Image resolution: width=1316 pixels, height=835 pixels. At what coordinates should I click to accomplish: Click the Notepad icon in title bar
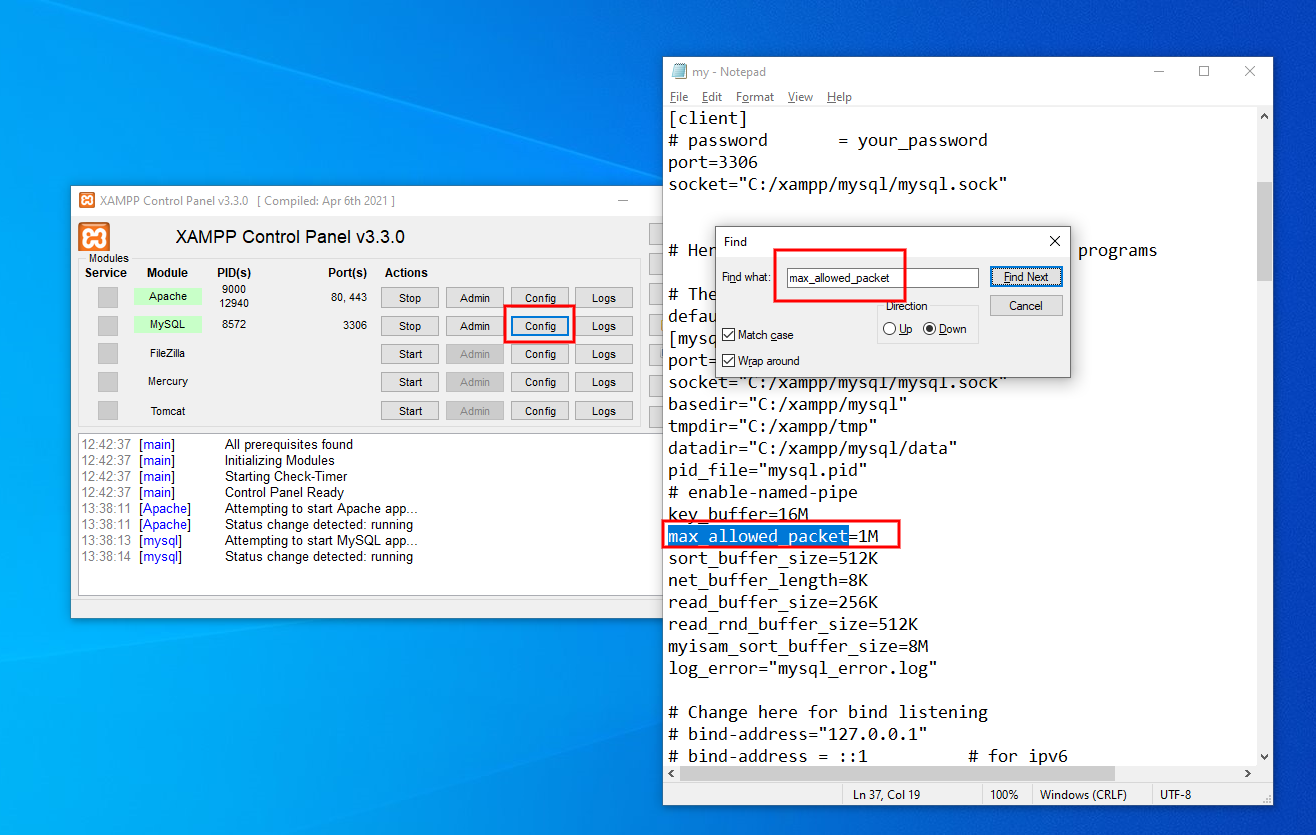coord(679,72)
